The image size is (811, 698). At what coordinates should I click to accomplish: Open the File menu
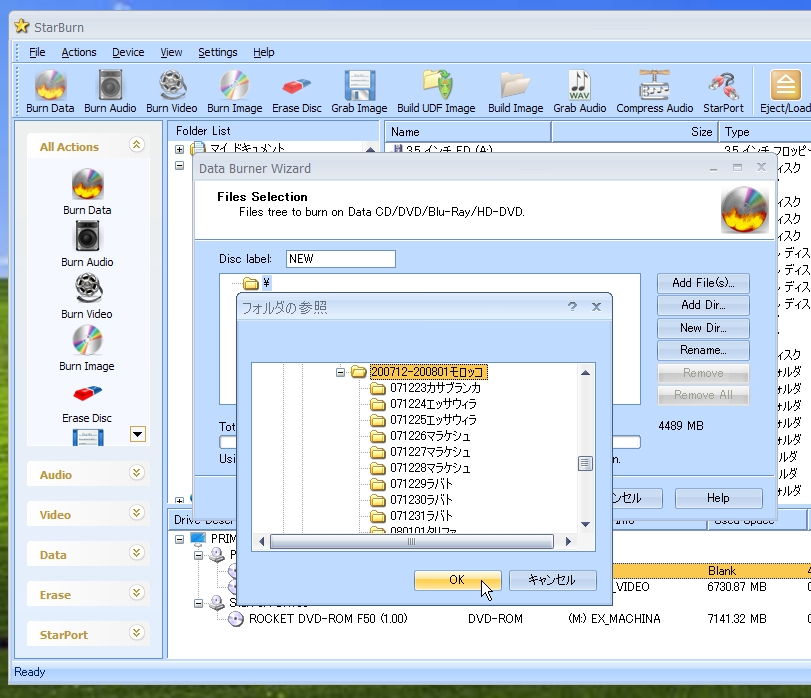click(37, 52)
